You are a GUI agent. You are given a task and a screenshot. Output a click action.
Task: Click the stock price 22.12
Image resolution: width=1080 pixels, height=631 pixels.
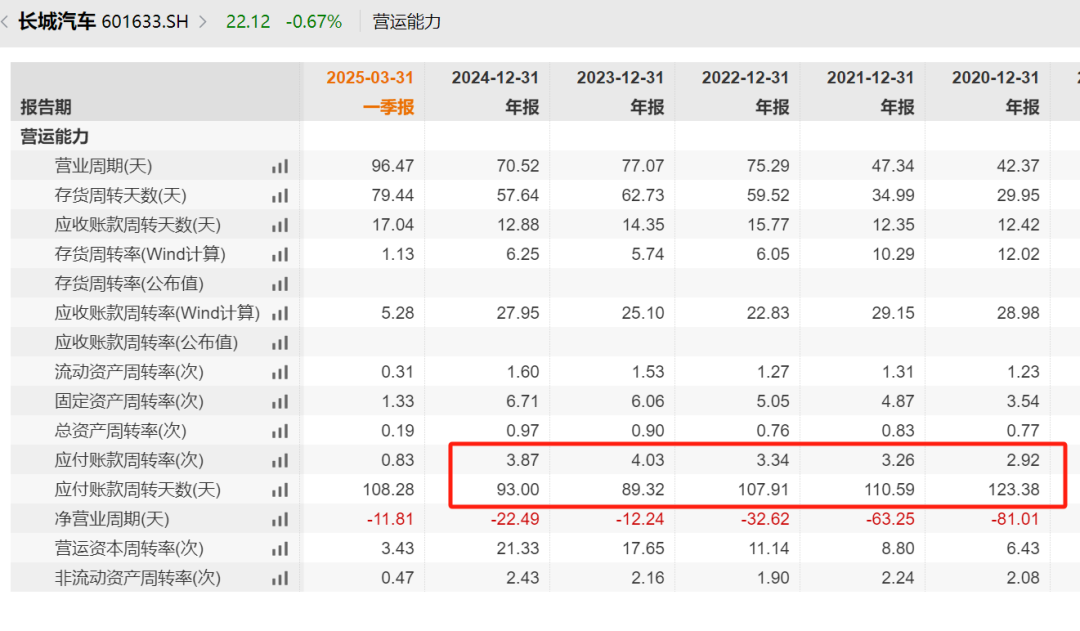click(248, 22)
